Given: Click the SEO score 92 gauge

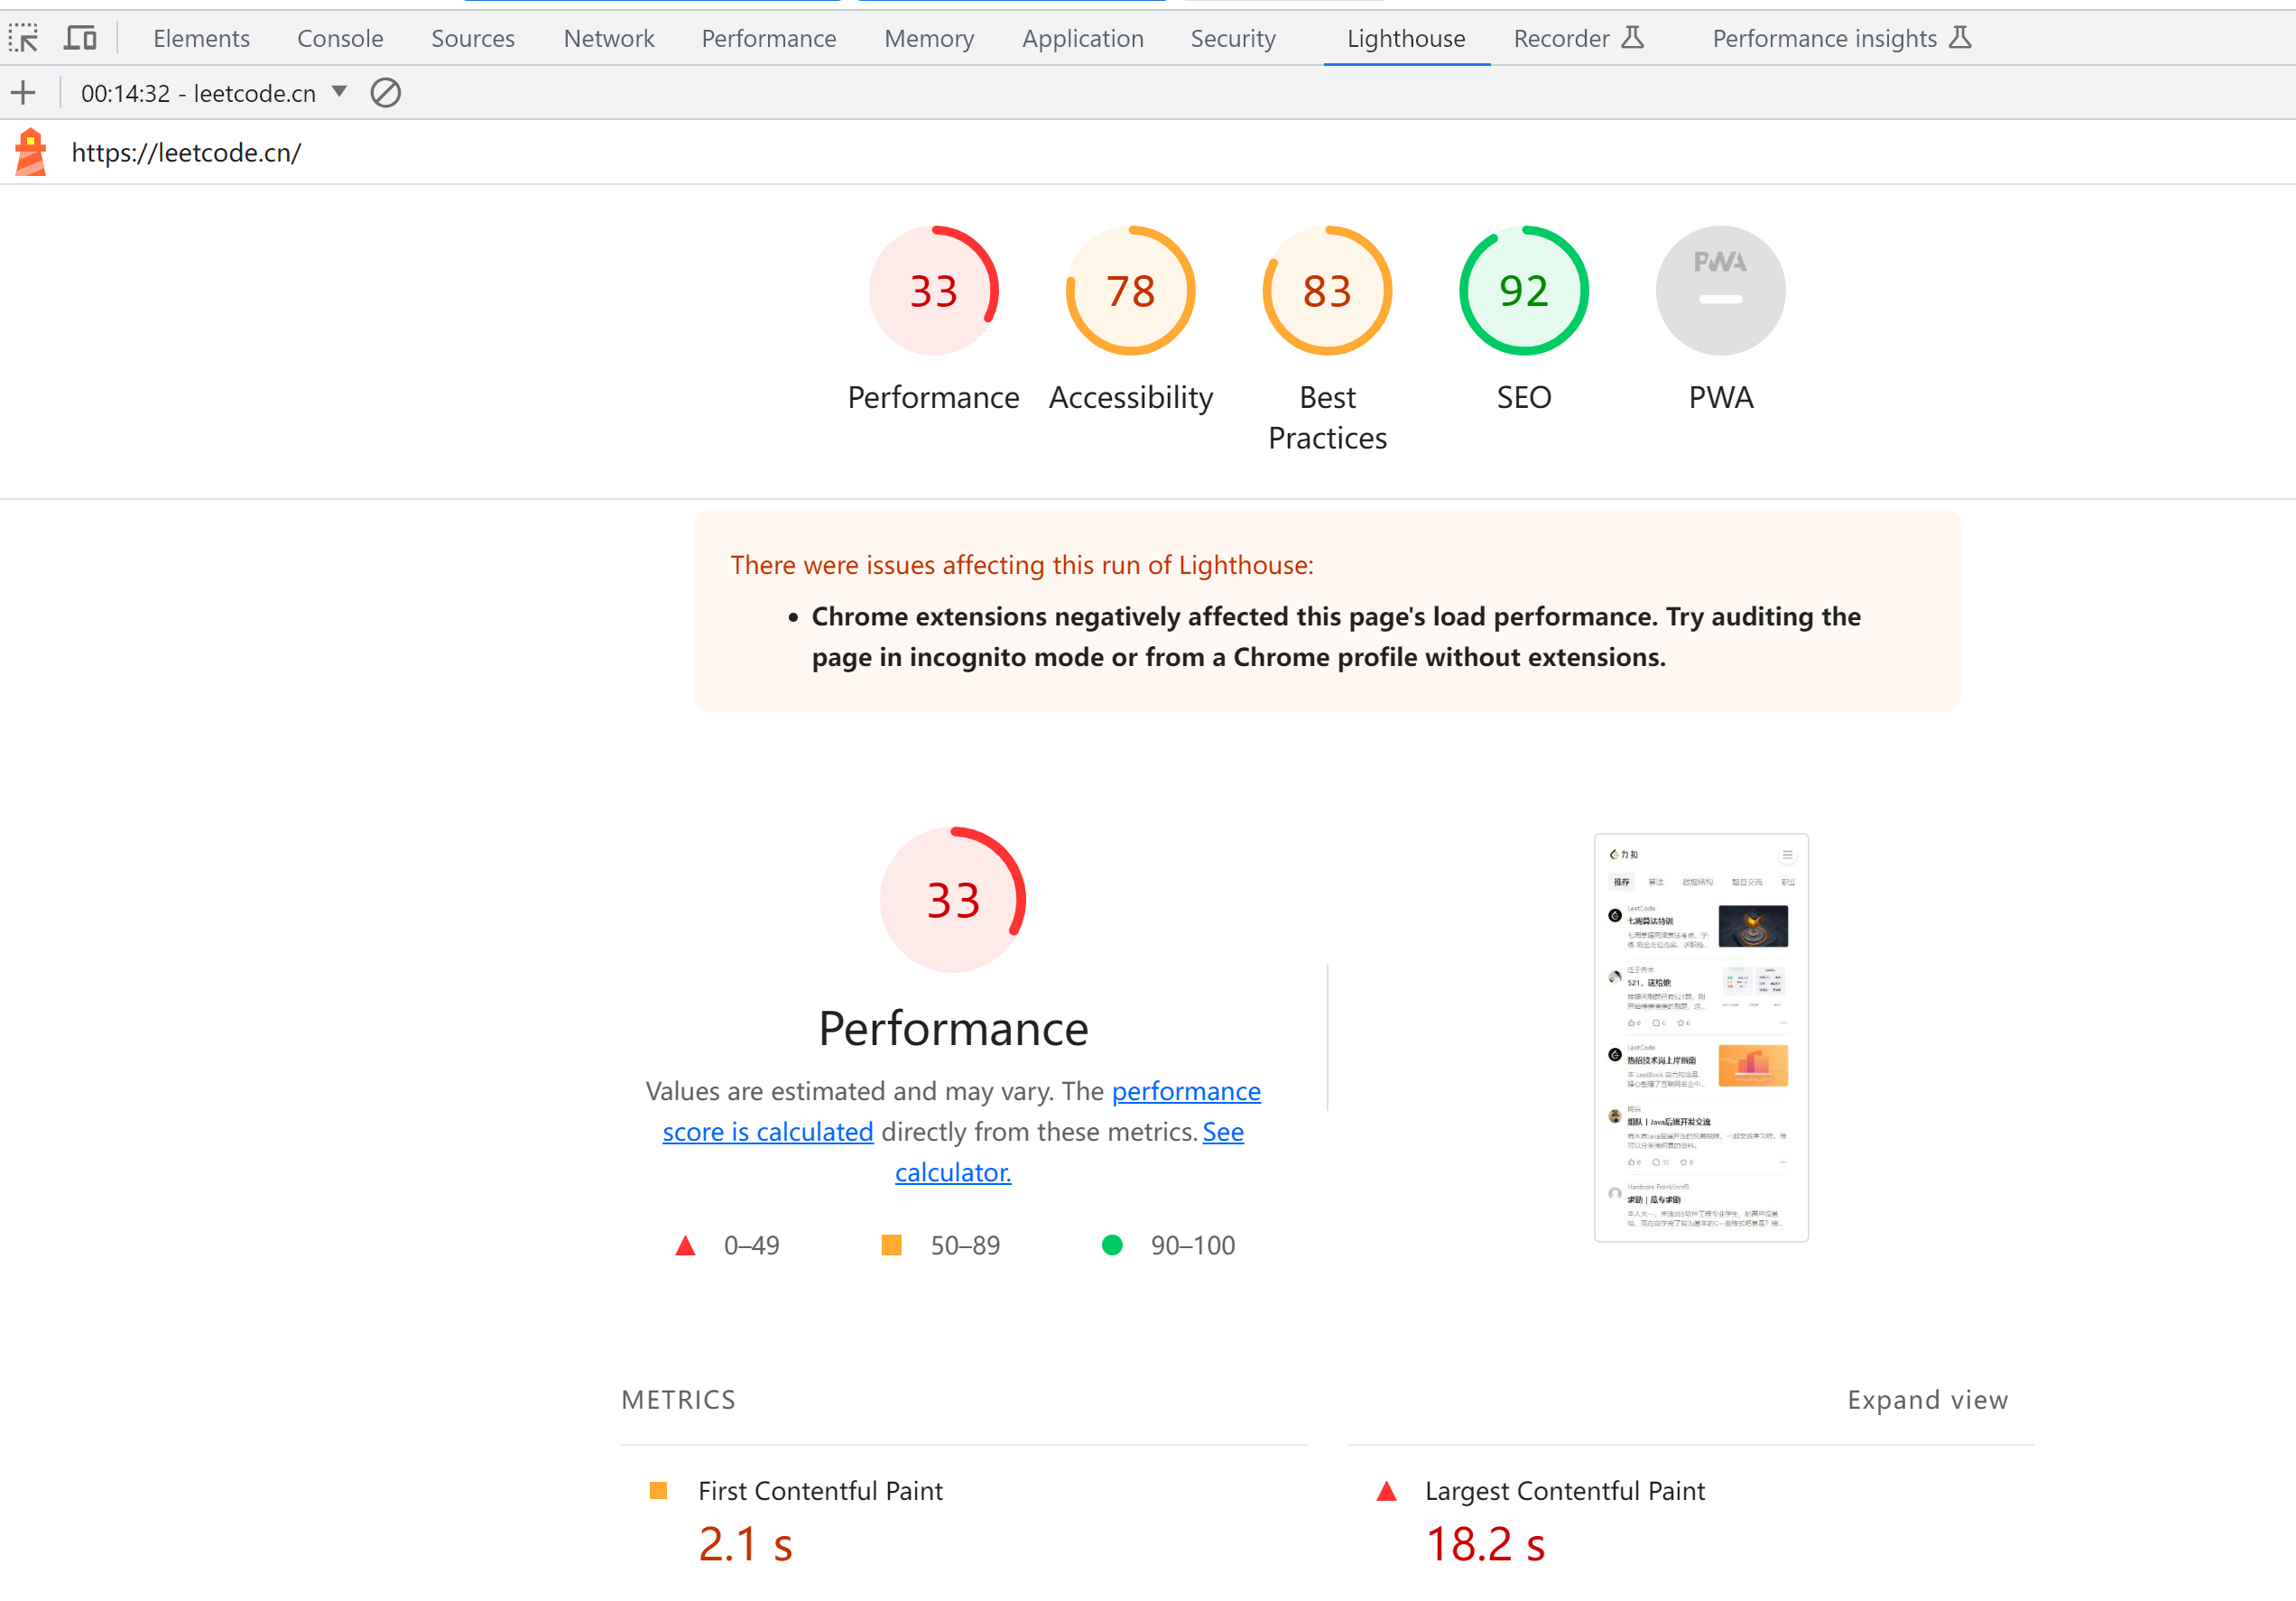Looking at the screenshot, I should (1523, 291).
